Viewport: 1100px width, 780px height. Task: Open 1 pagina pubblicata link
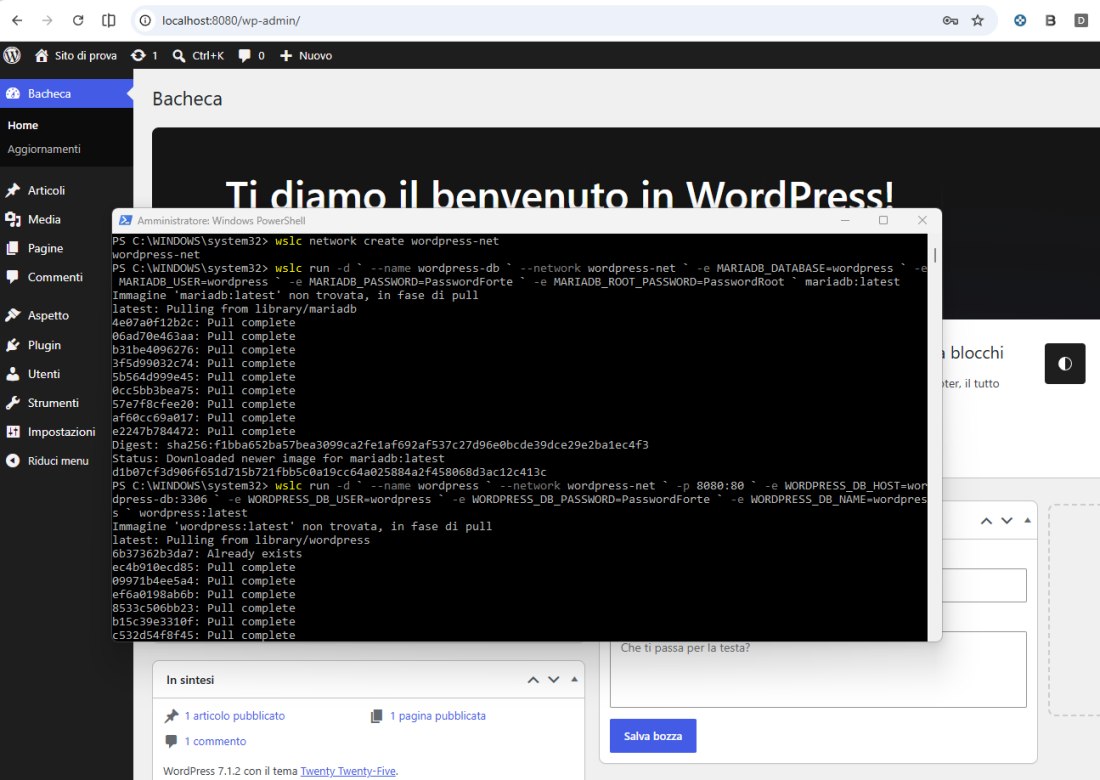[x=438, y=715]
